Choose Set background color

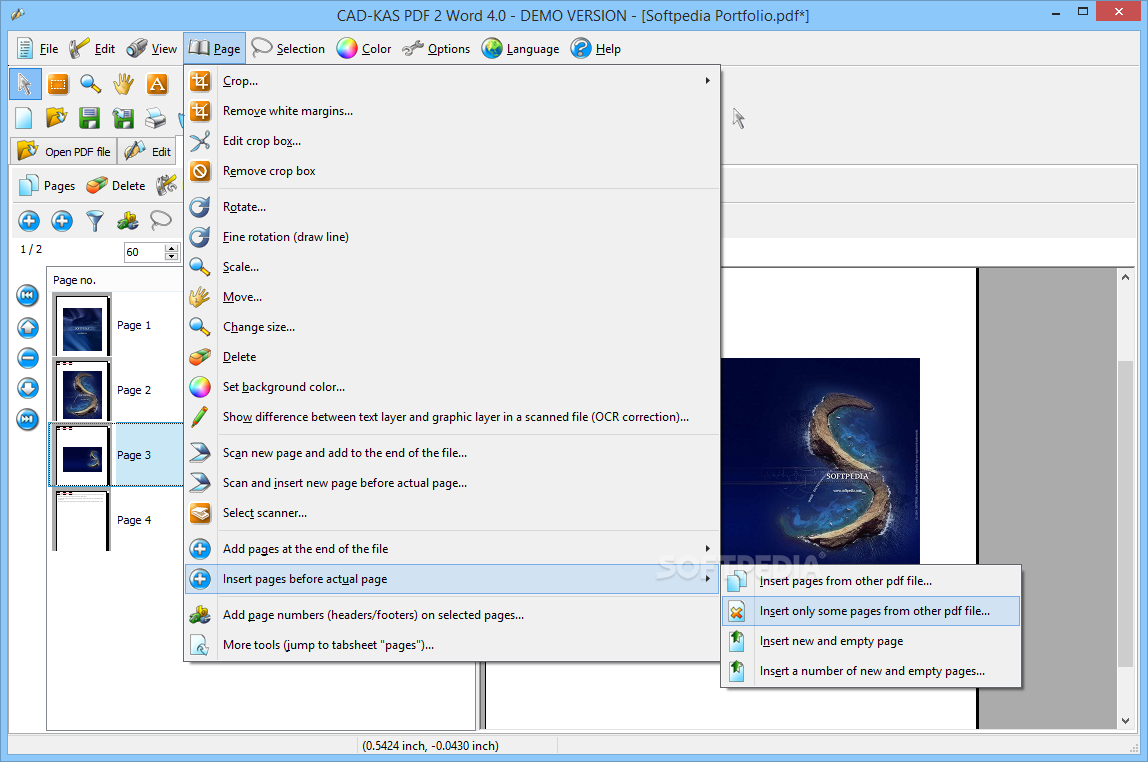pyautogui.click(x=452, y=387)
